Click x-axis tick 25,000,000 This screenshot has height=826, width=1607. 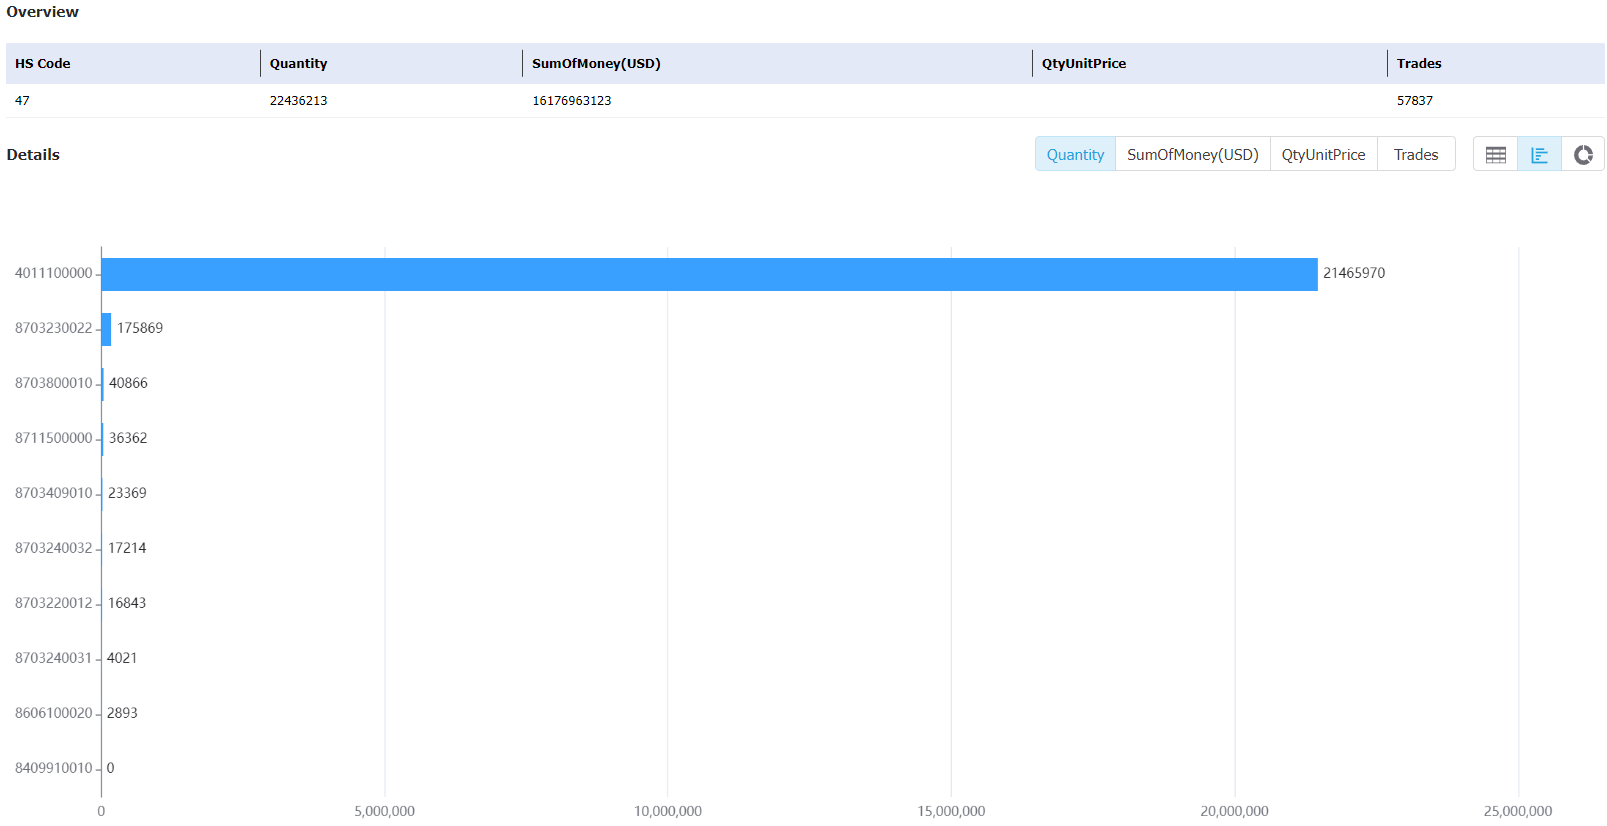[x=1518, y=811]
